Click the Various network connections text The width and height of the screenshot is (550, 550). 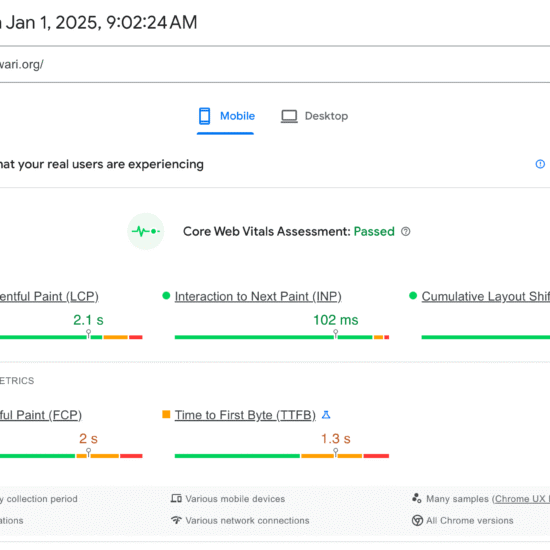pos(247,521)
